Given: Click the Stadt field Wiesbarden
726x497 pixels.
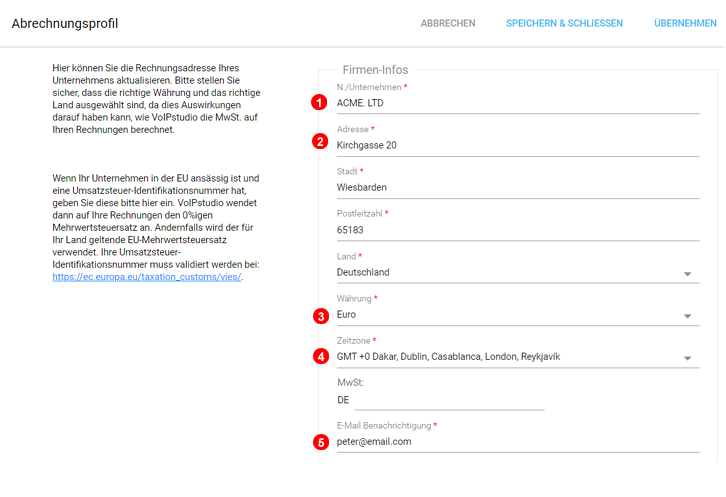Looking at the screenshot, I should click(518, 188).
